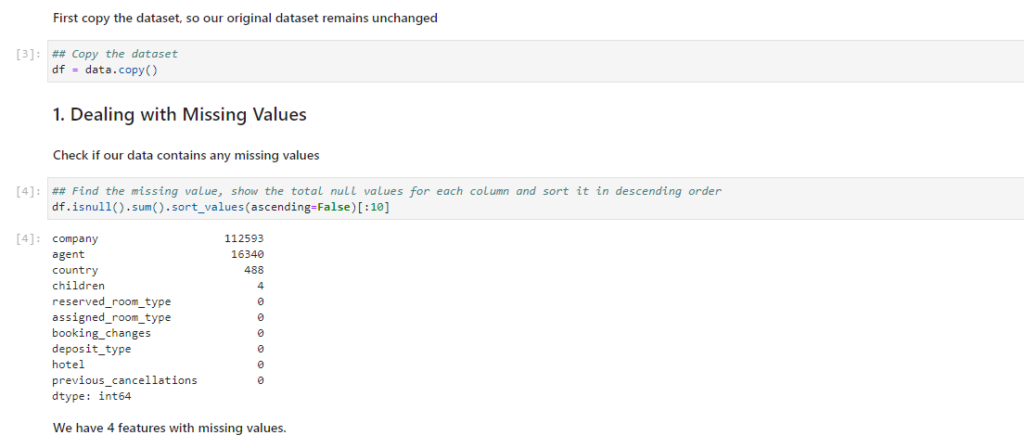Click the [4] prompt beside the output table
This screenshot has width=1024, height=448.
pos(30,239)
